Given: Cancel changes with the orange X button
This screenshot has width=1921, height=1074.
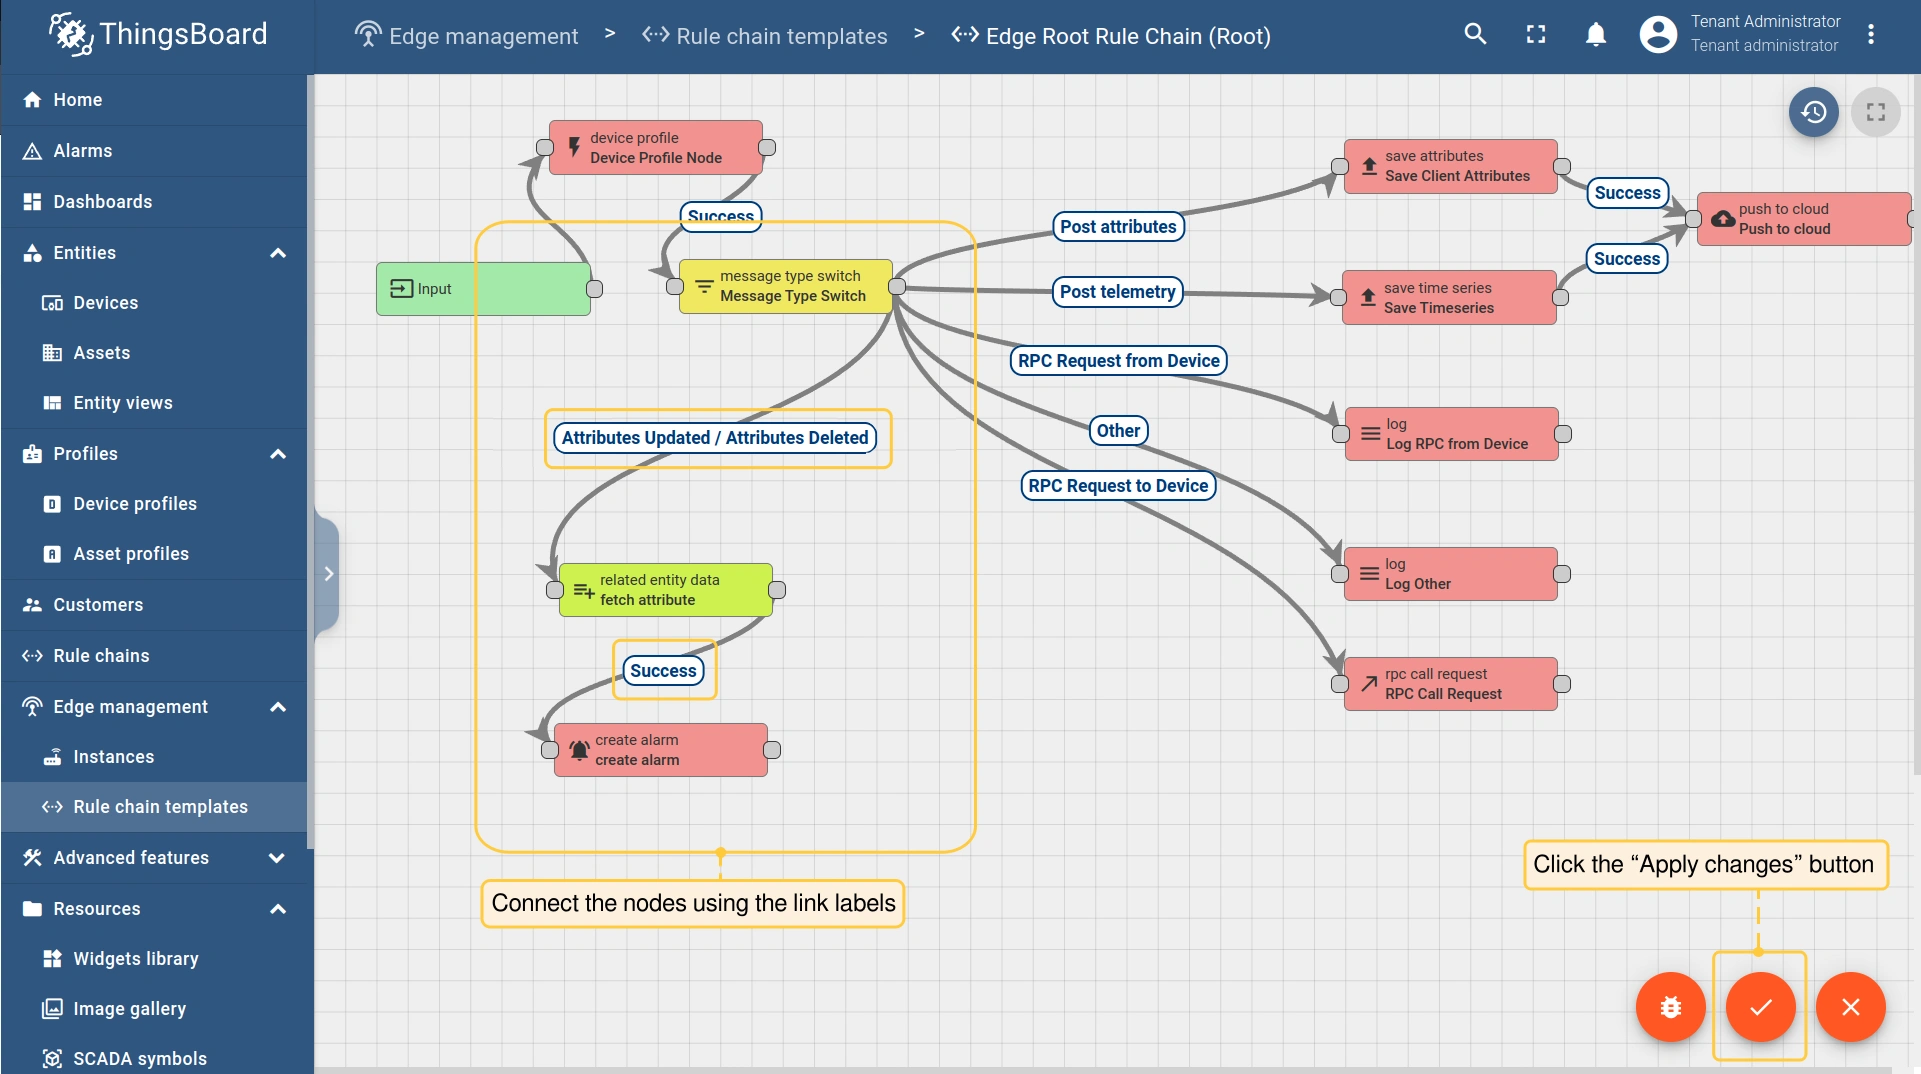Looking at the screenshot, I should 1850,1007.
